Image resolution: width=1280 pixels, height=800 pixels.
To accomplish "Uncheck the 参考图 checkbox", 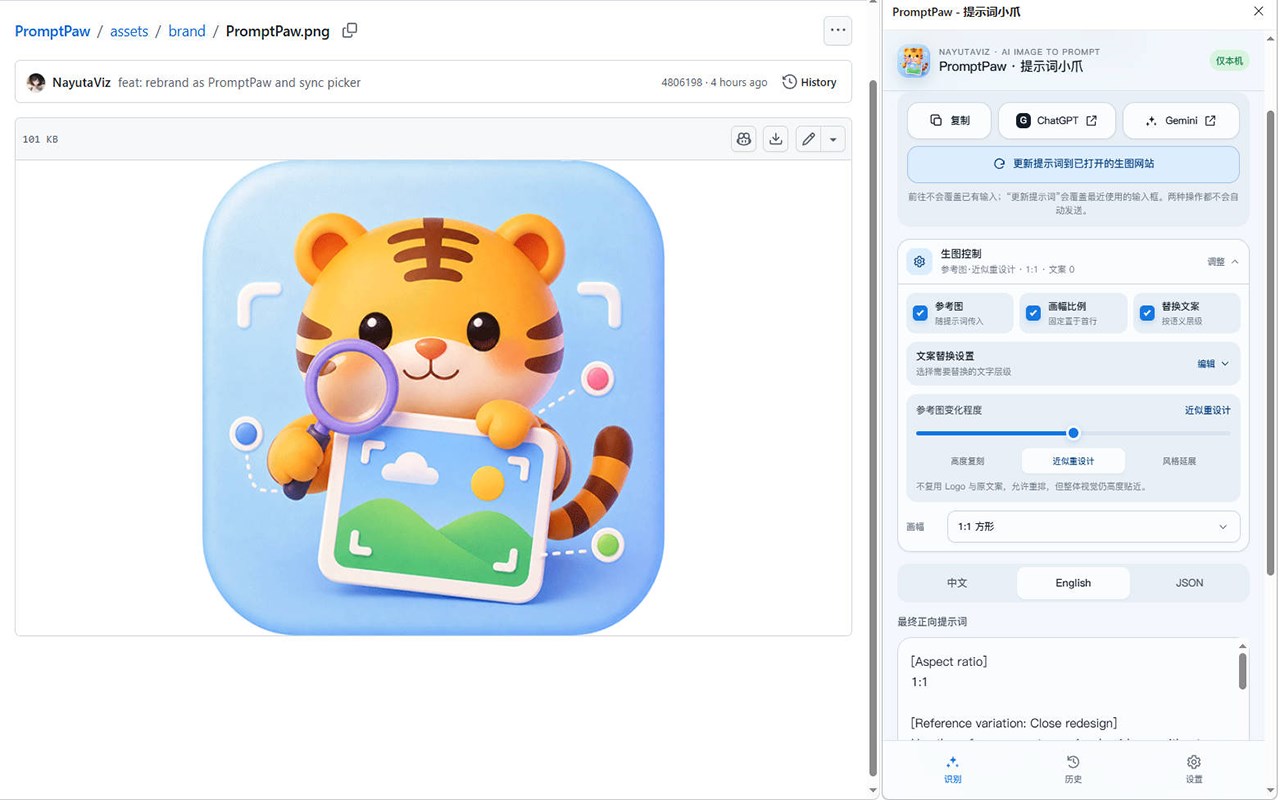I will point(920,313).
